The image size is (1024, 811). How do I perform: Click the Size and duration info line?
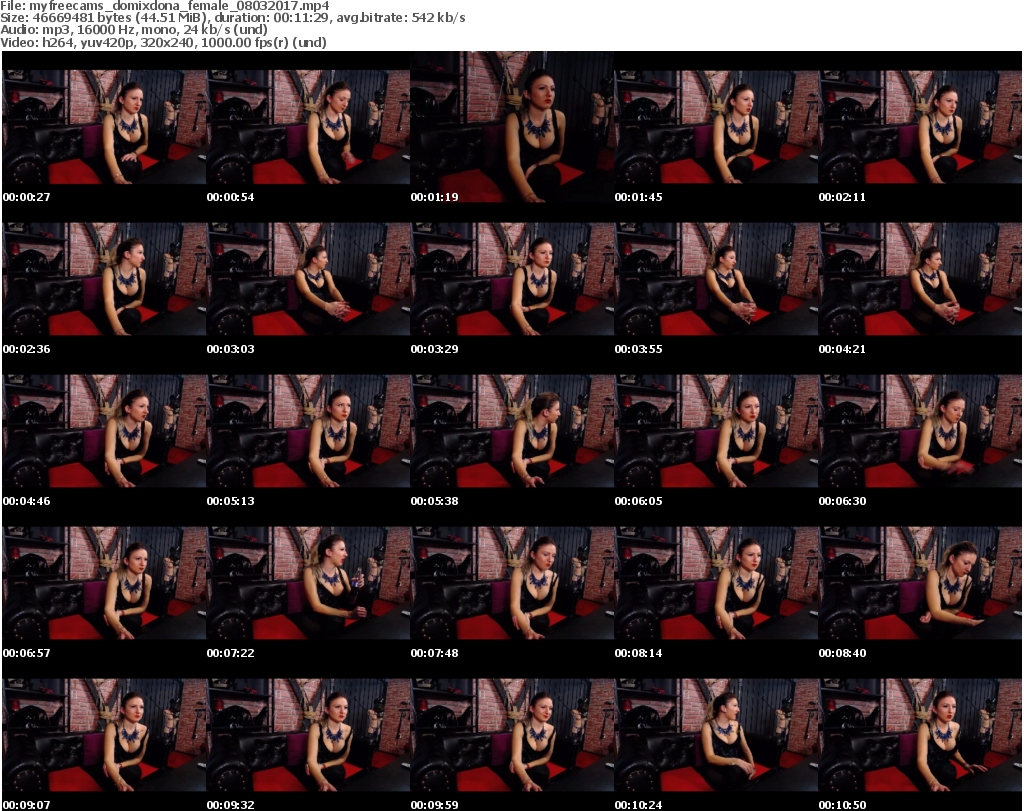click(x=232, y=18)
